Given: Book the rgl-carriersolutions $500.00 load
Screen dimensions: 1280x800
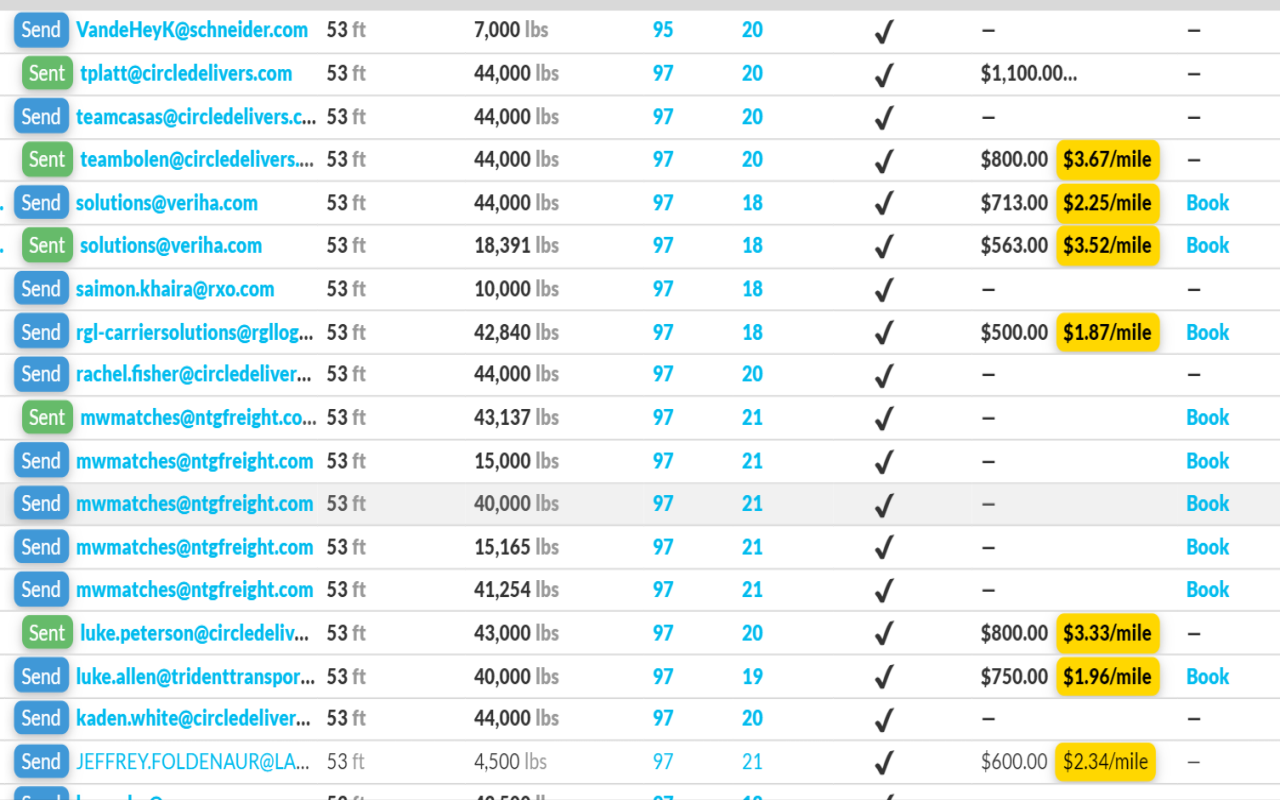Looking at the screenshot, I should click(1207, 333).
